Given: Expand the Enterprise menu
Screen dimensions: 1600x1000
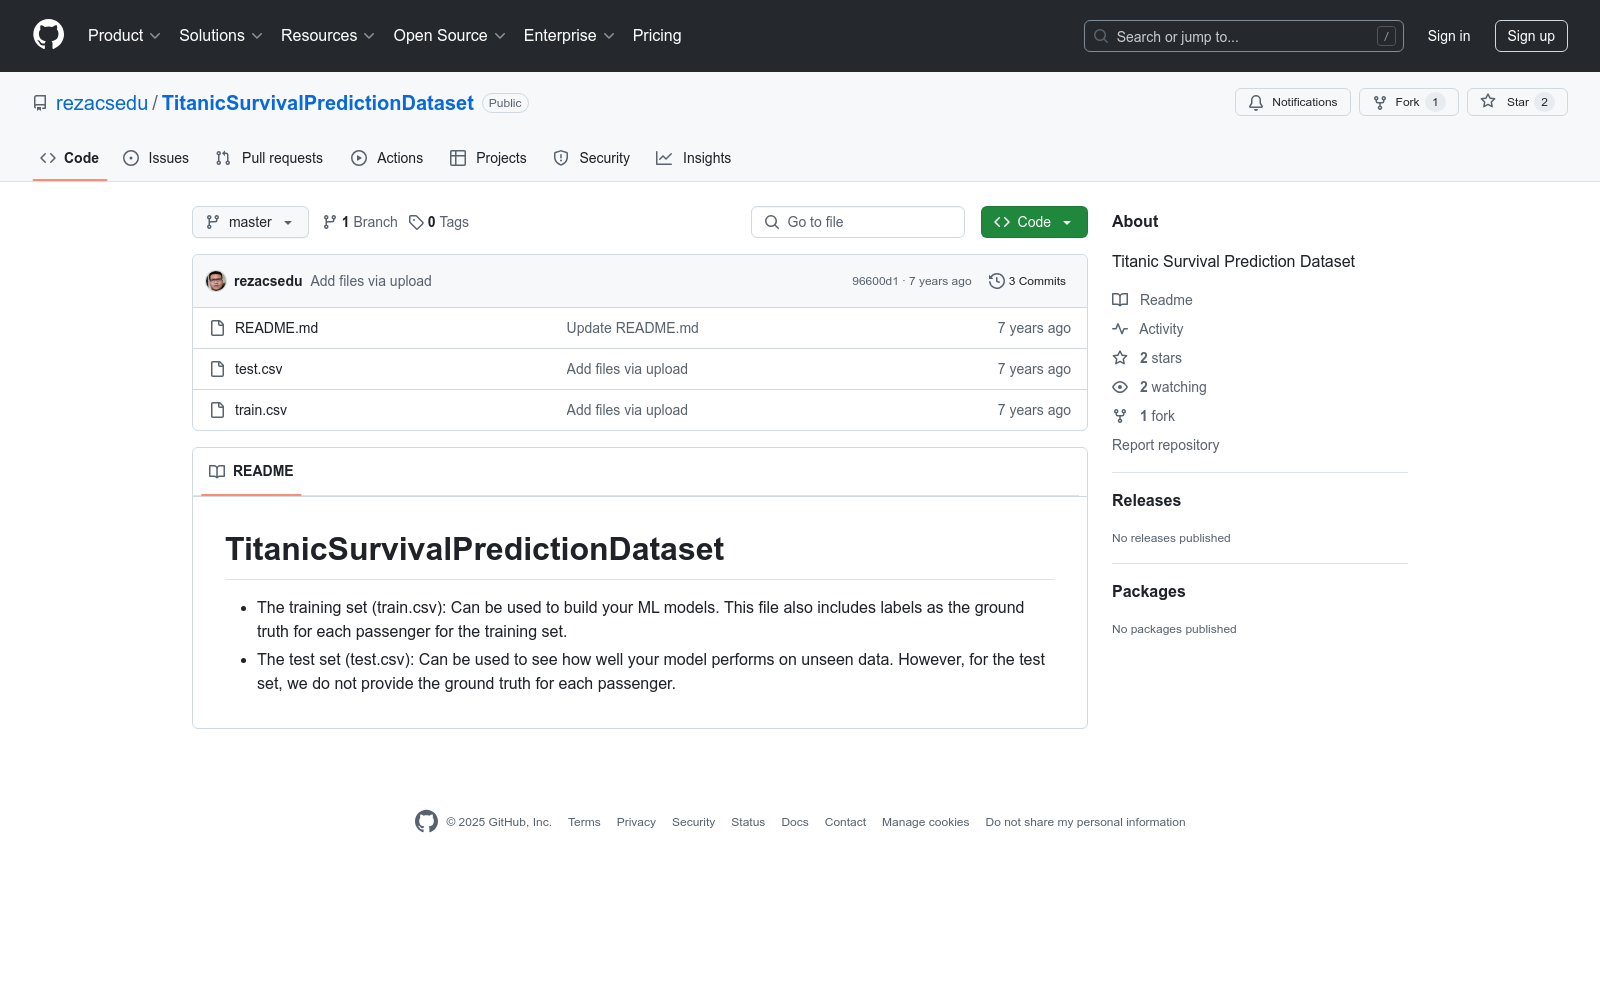Looking at the screenshot, I should (x=569, y=36).
